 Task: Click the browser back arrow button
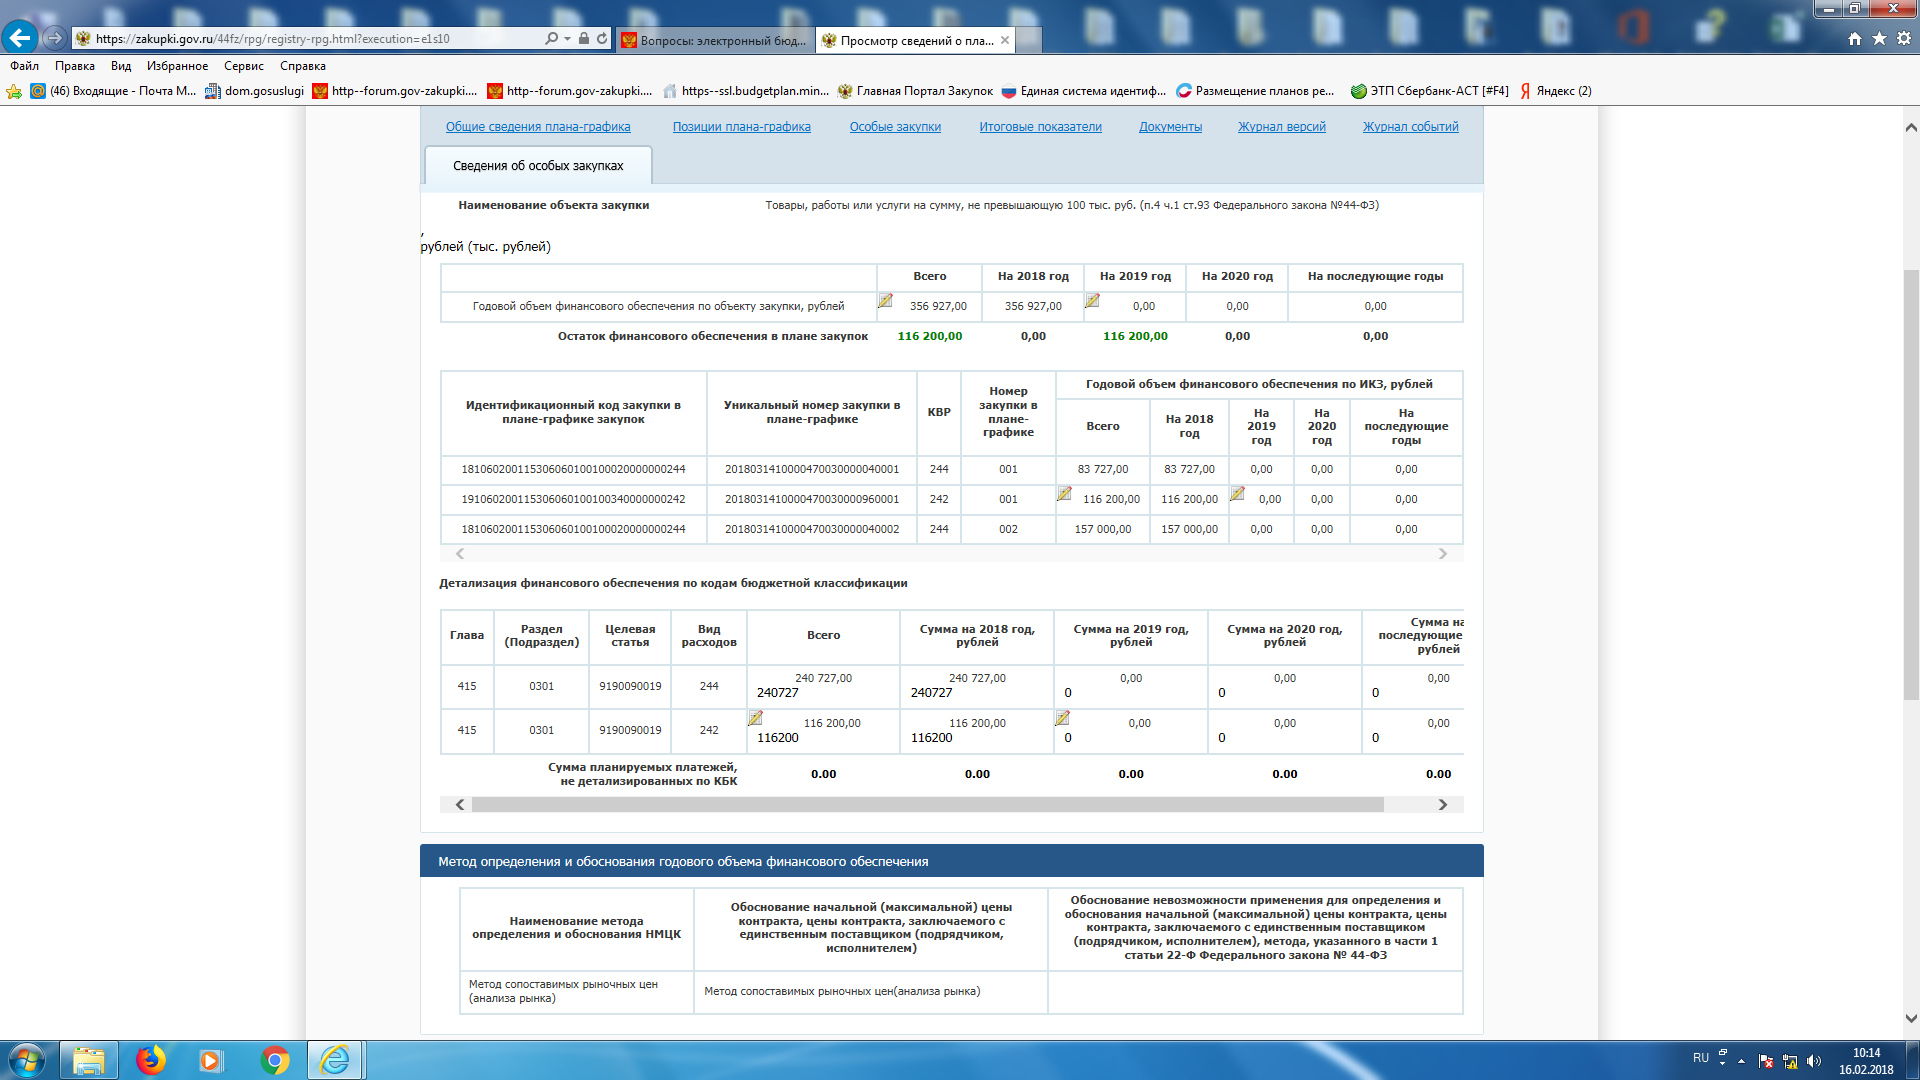(19, 38)
